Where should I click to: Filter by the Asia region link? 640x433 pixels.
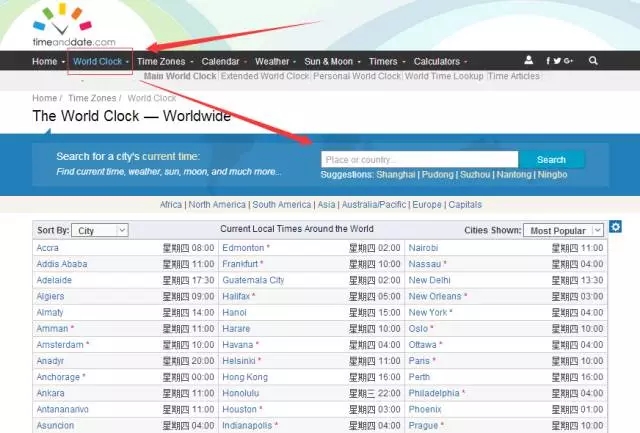point(326,204)
